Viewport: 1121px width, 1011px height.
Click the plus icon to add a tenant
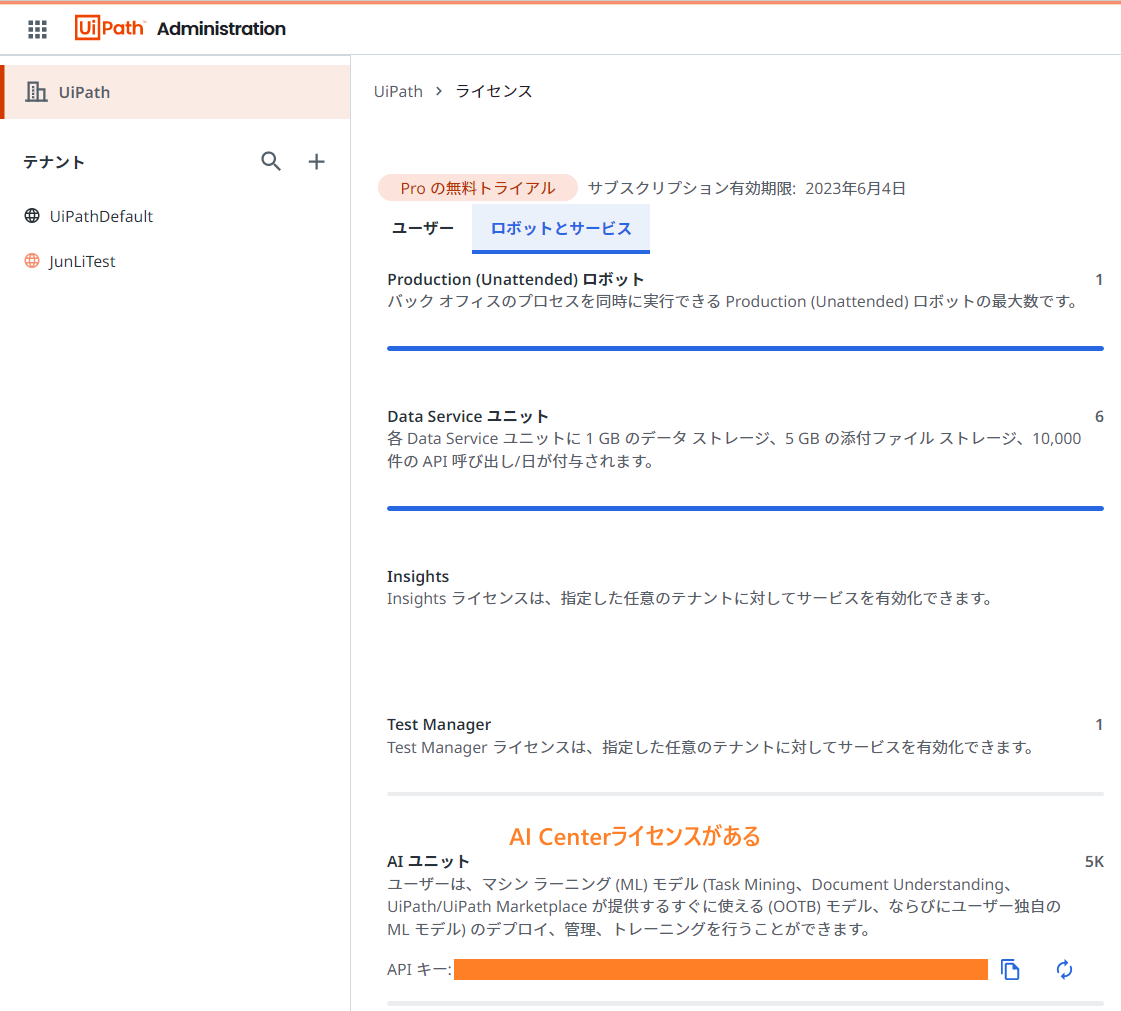316,161
